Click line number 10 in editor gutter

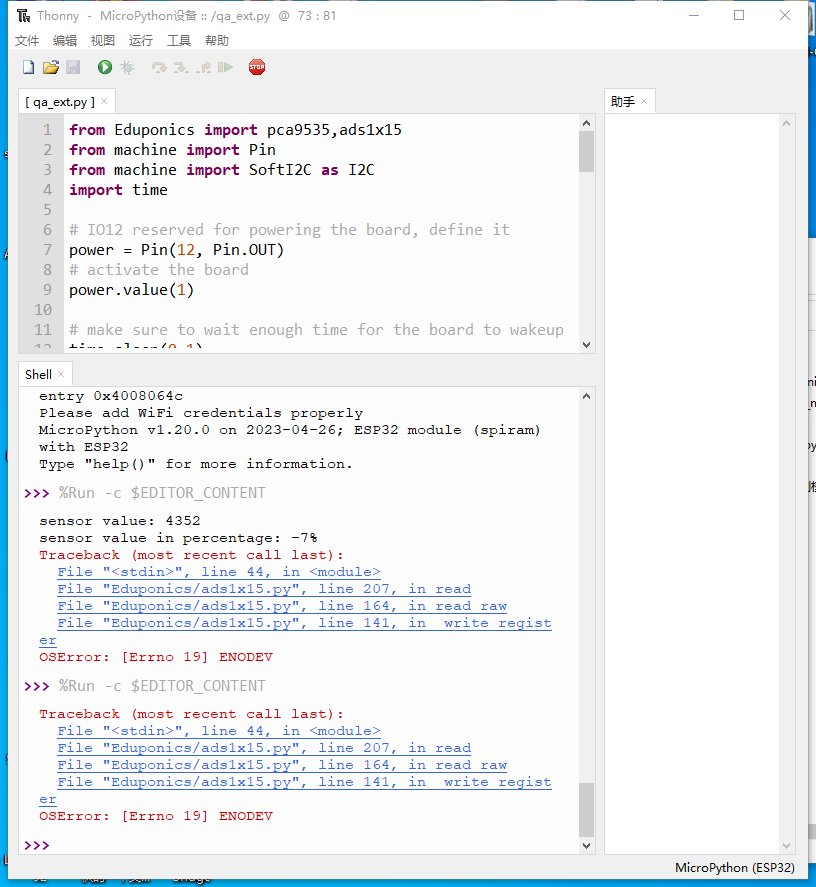pyautogui.click(x=43, y=309)
